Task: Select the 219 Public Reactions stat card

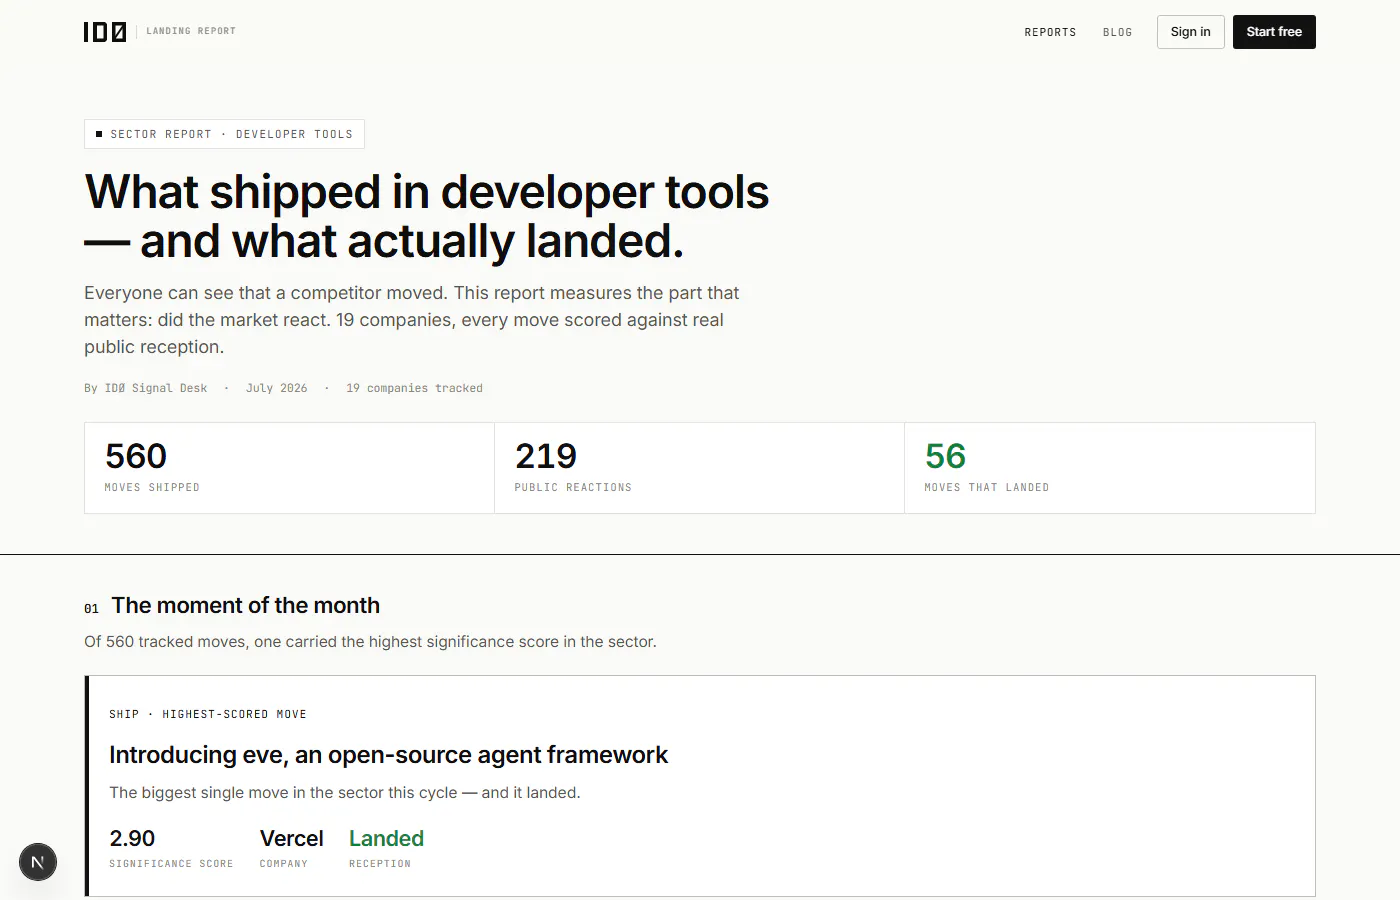Action: click(x=700, y=468)
